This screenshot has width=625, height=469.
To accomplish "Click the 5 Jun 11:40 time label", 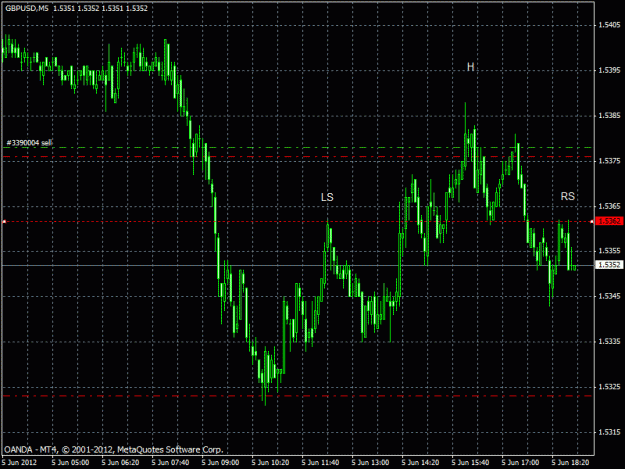I will click(320, 463).
